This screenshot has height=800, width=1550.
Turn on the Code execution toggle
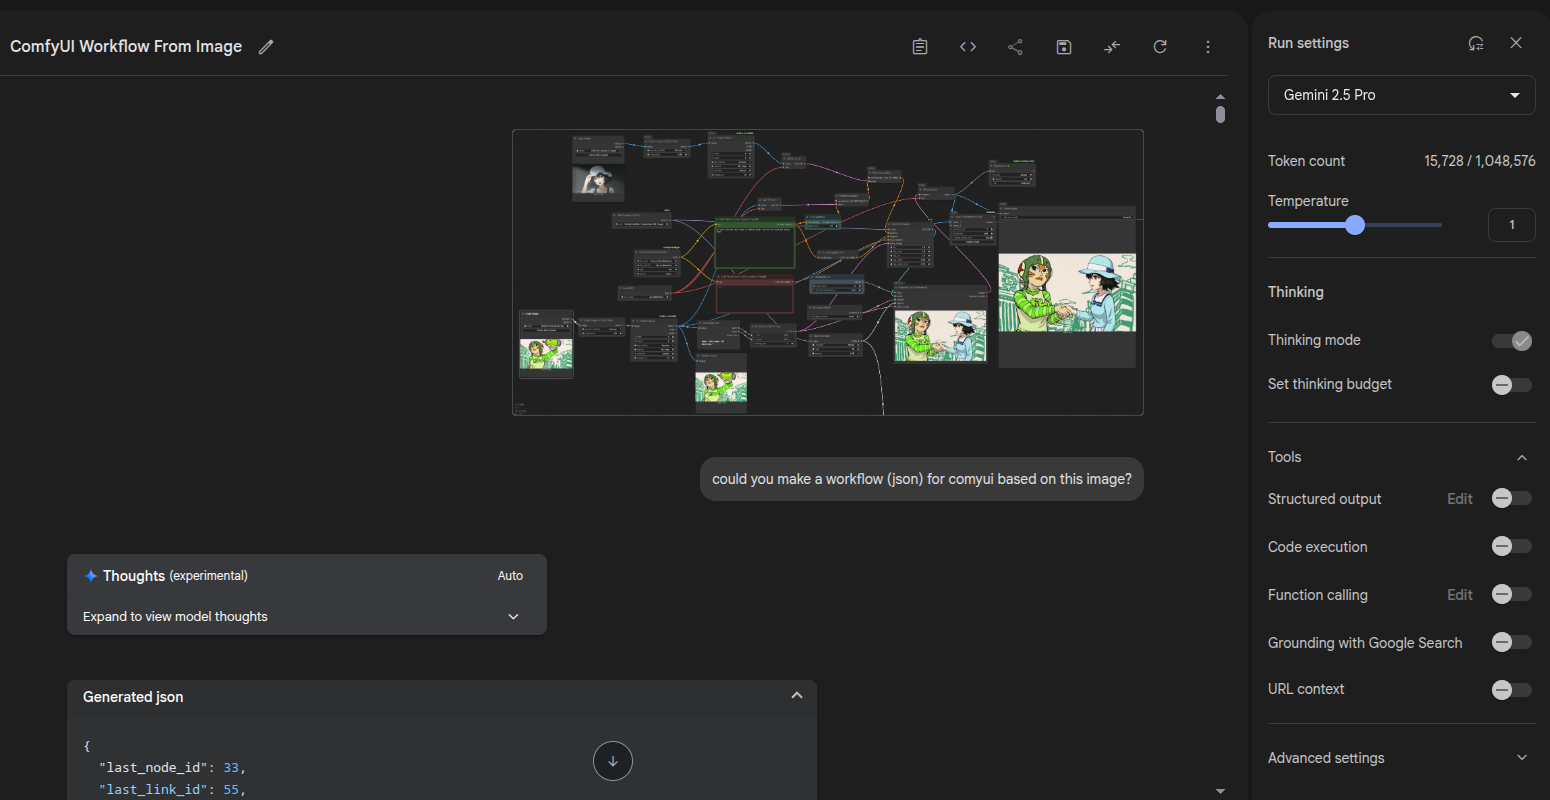[x=1512, y=546]
